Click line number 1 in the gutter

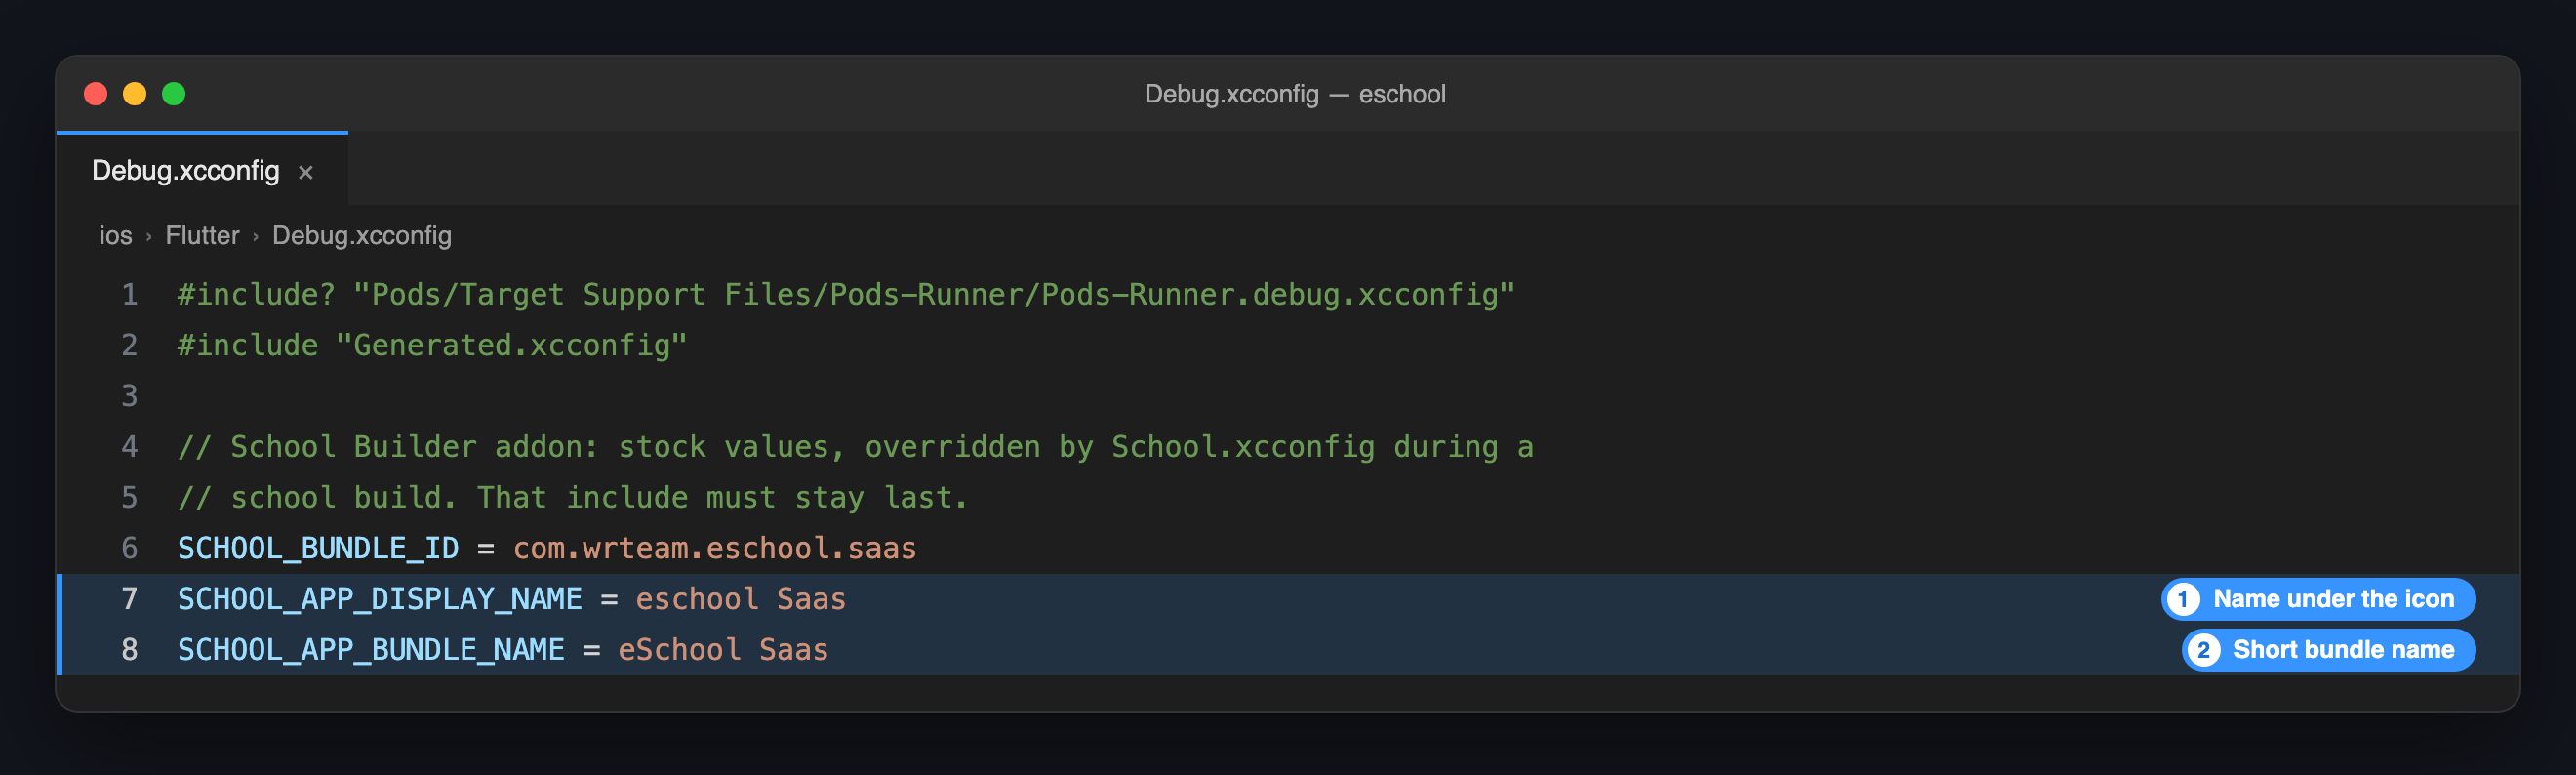[130, 294]
